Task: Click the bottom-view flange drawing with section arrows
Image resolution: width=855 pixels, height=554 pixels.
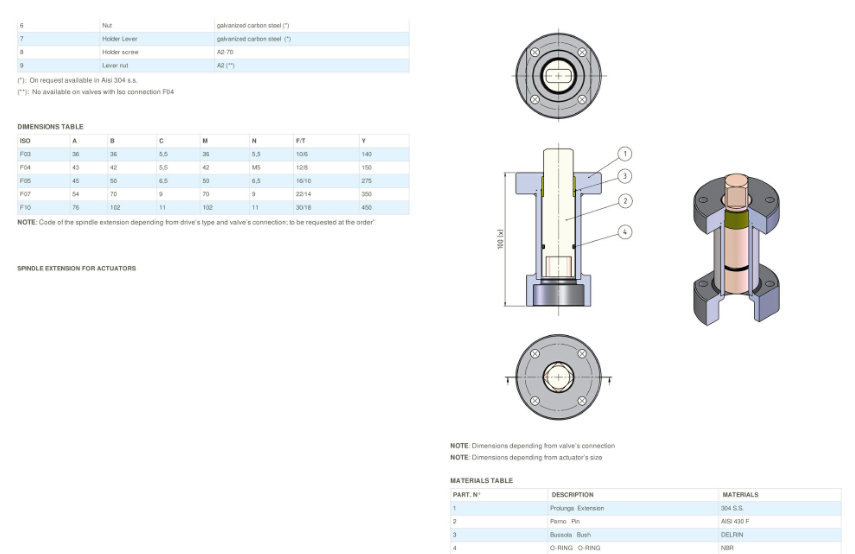Action: coord(560,379)
